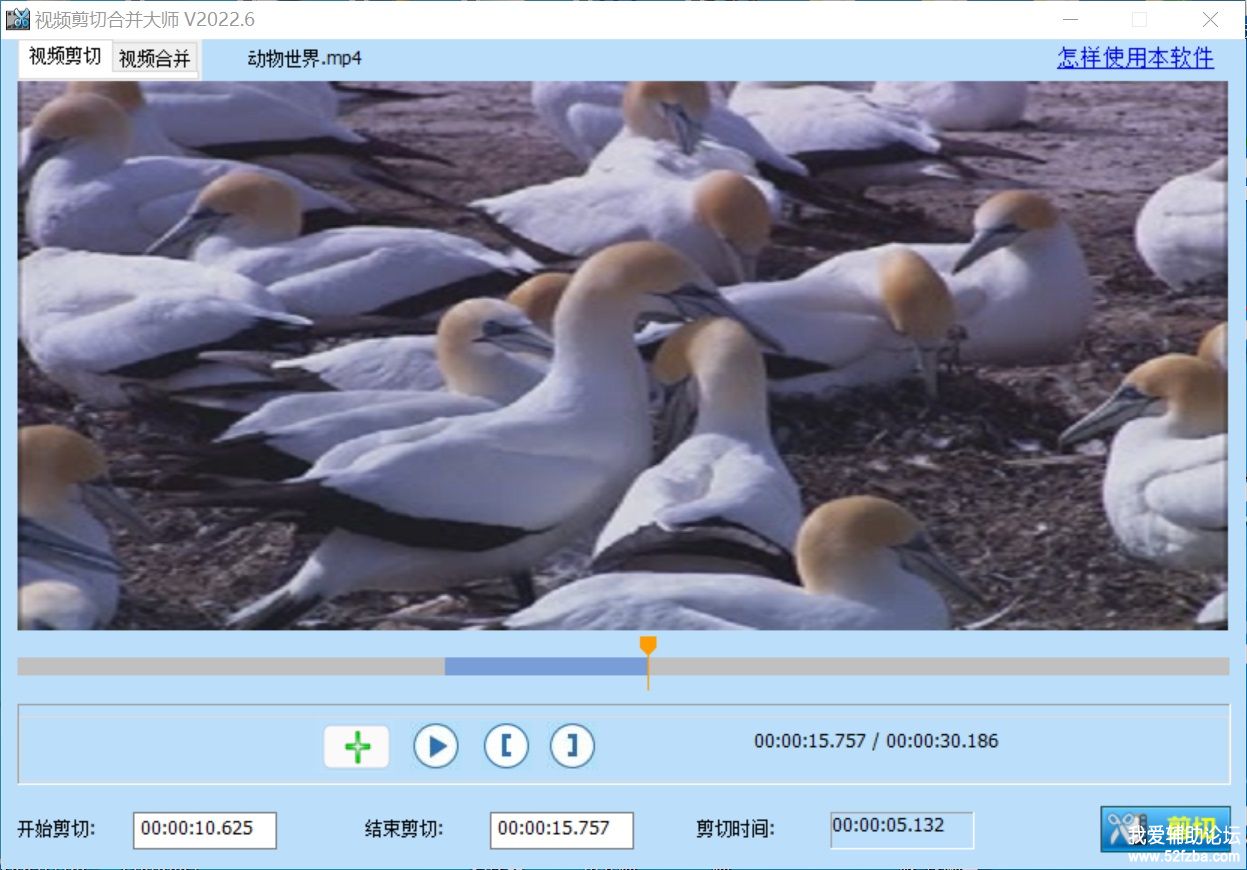Open the 怎样使用本软件 help link
The height and width of the screenshot is (870, 1247).
coord(1135,58)
